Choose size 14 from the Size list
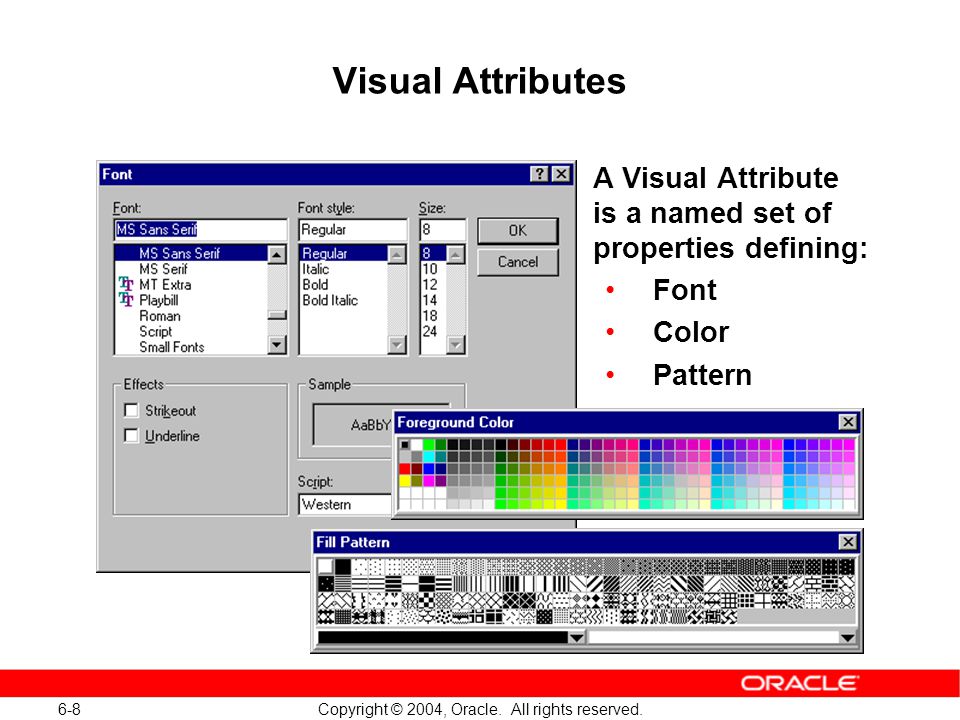This screenshot has width=960, height=720. (430, 300)
